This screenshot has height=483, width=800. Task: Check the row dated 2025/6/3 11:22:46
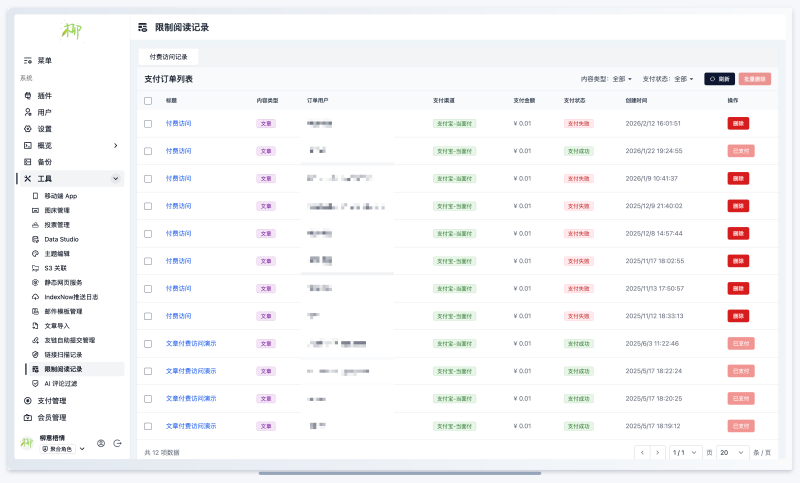(x=148, y=344)
